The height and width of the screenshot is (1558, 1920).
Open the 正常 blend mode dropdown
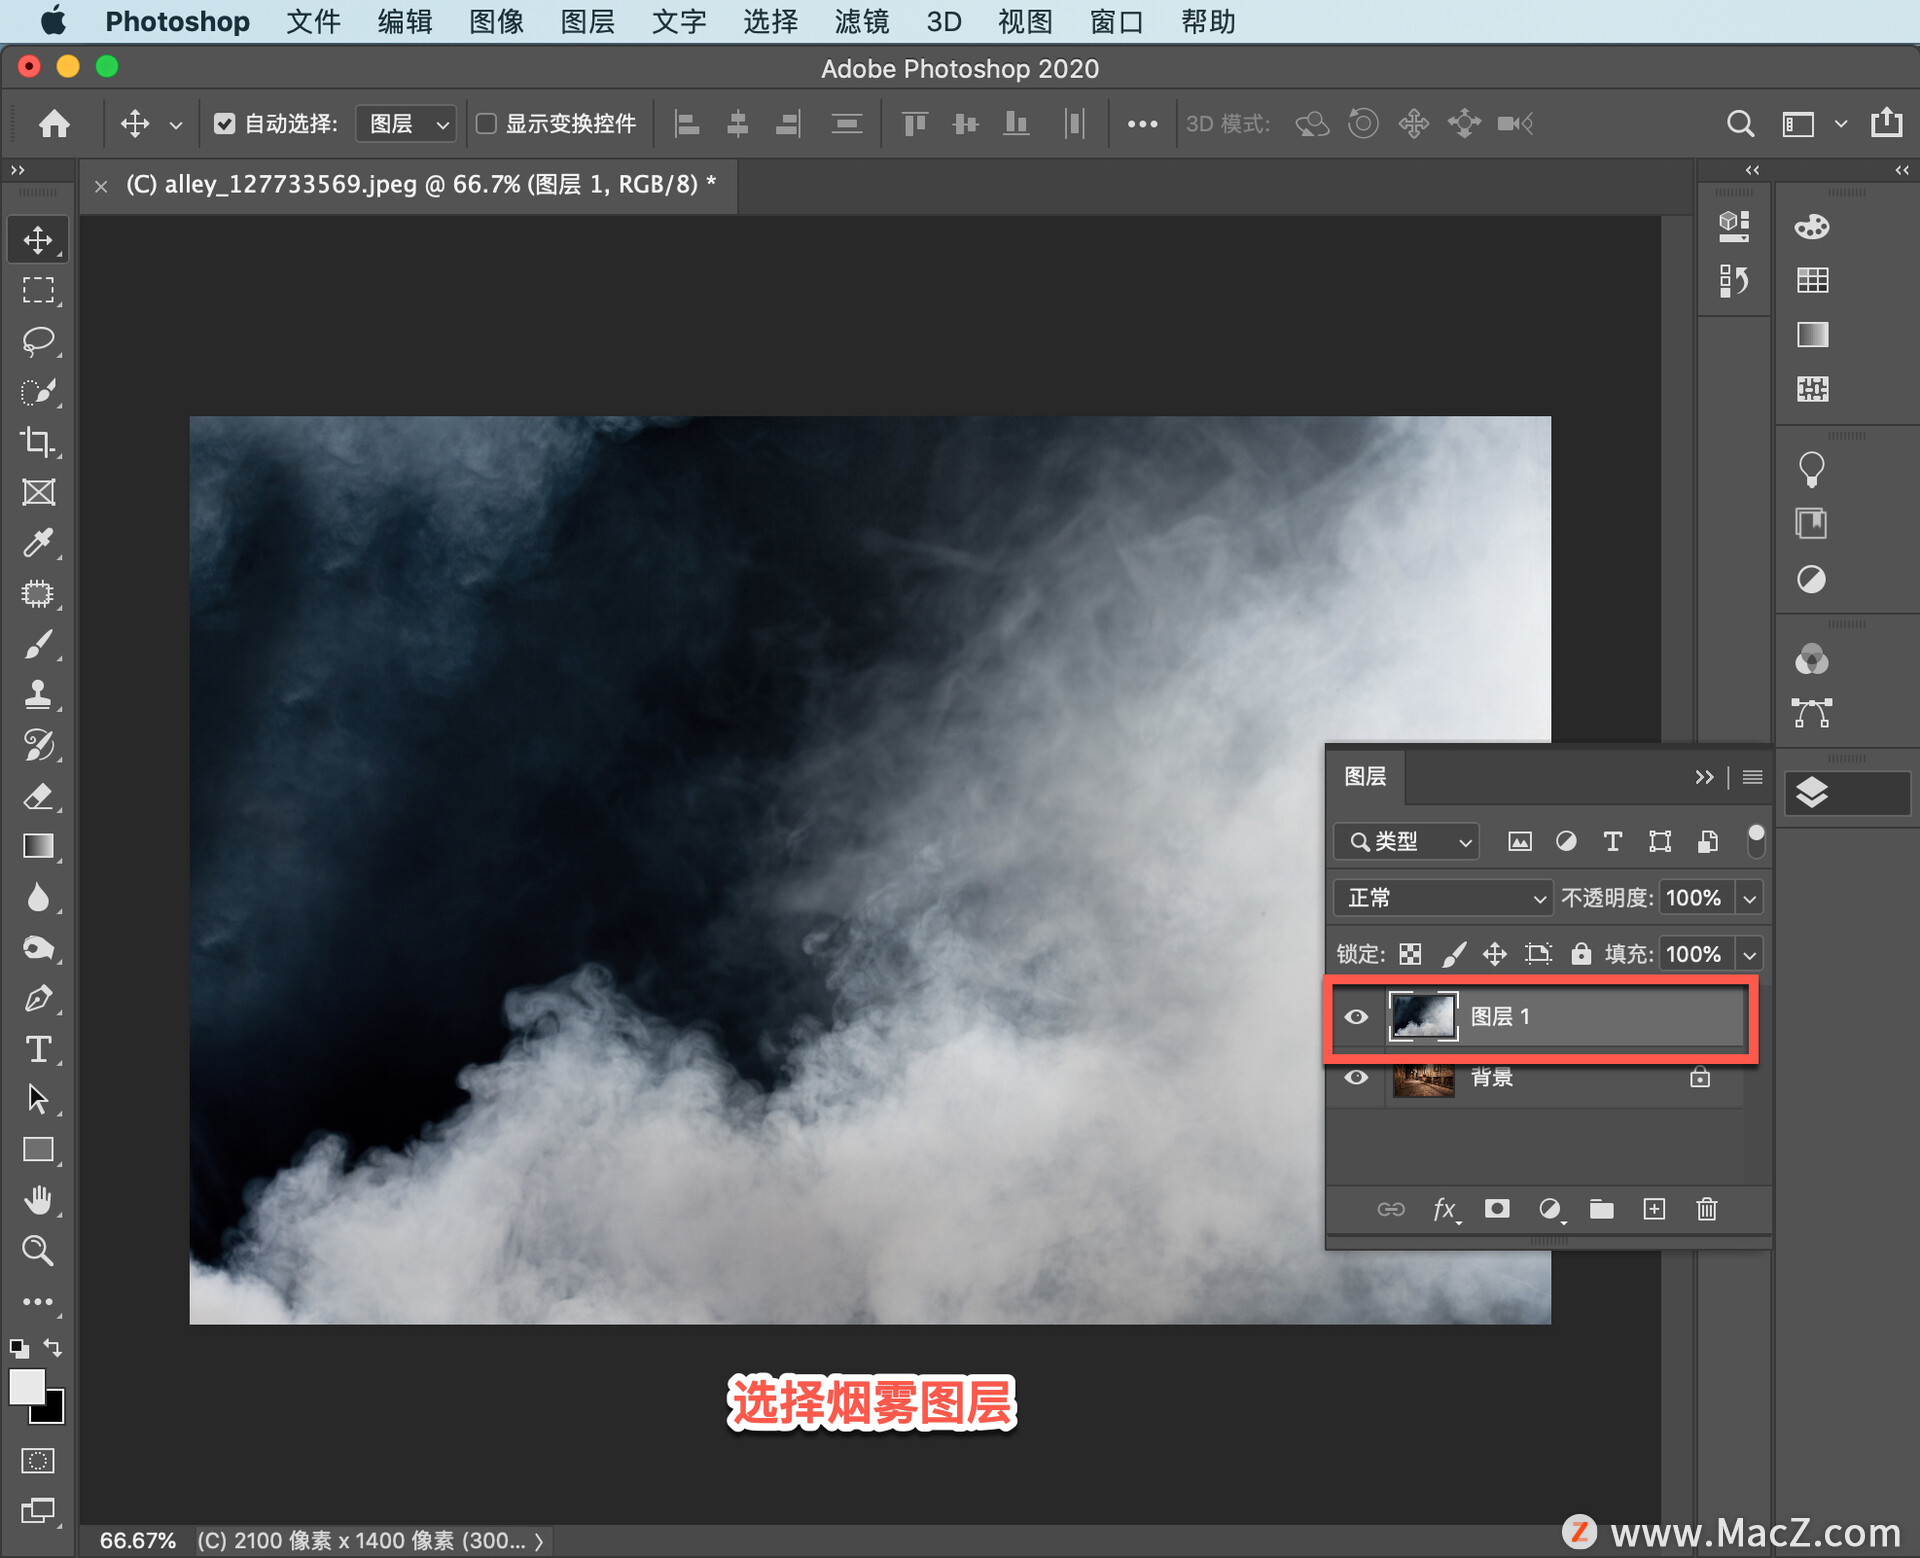click(x=1443, y=898)
